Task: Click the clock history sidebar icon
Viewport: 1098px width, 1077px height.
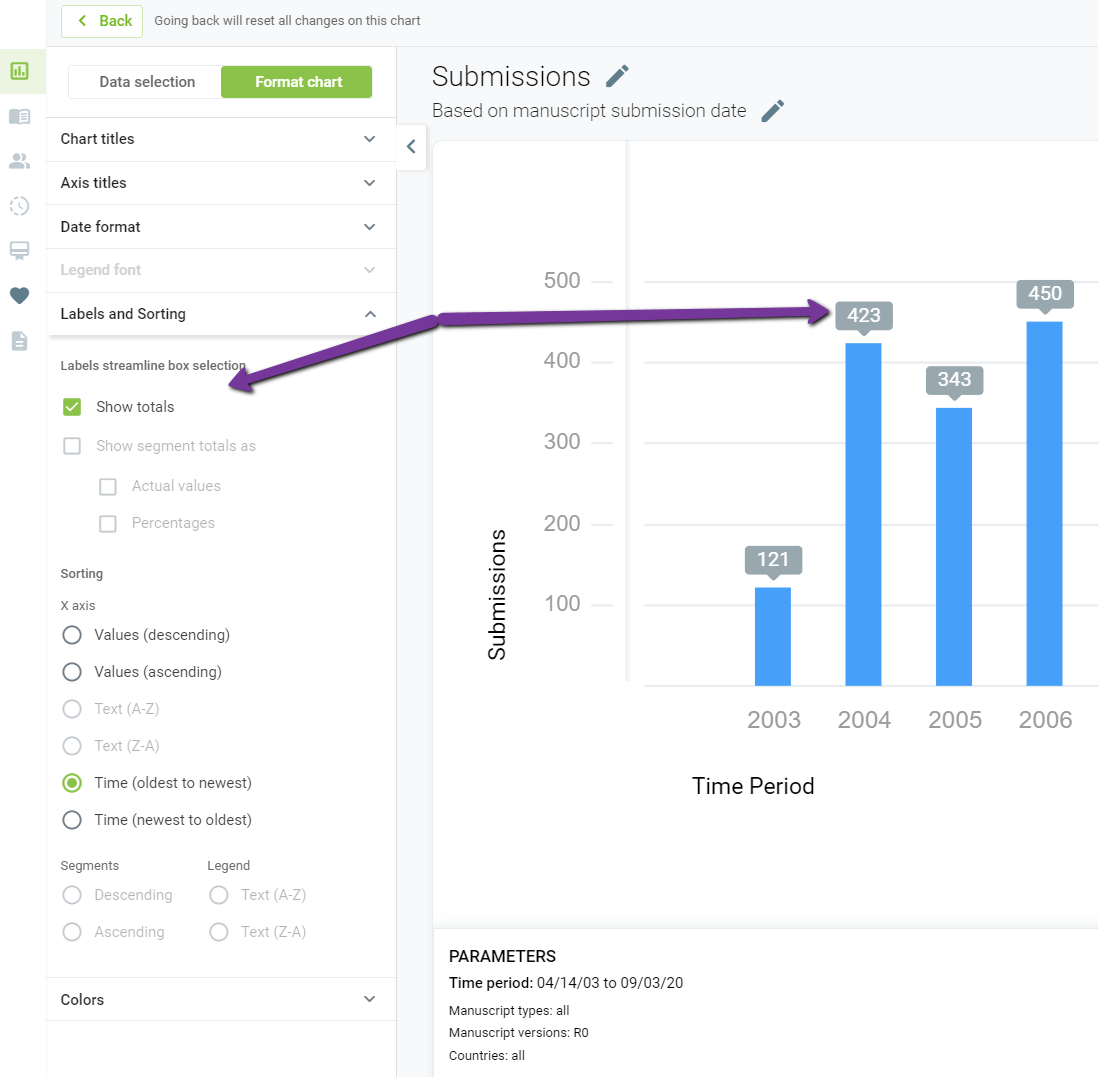Action: pyautogui.click(x=20, y=206)
